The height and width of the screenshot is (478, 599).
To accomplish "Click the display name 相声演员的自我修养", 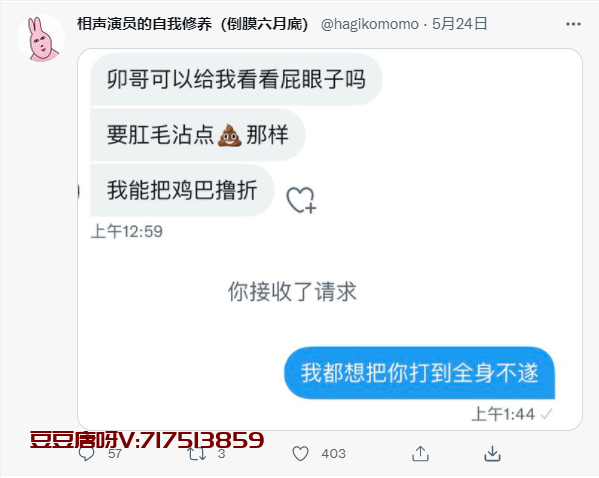I will coord(144,24).
